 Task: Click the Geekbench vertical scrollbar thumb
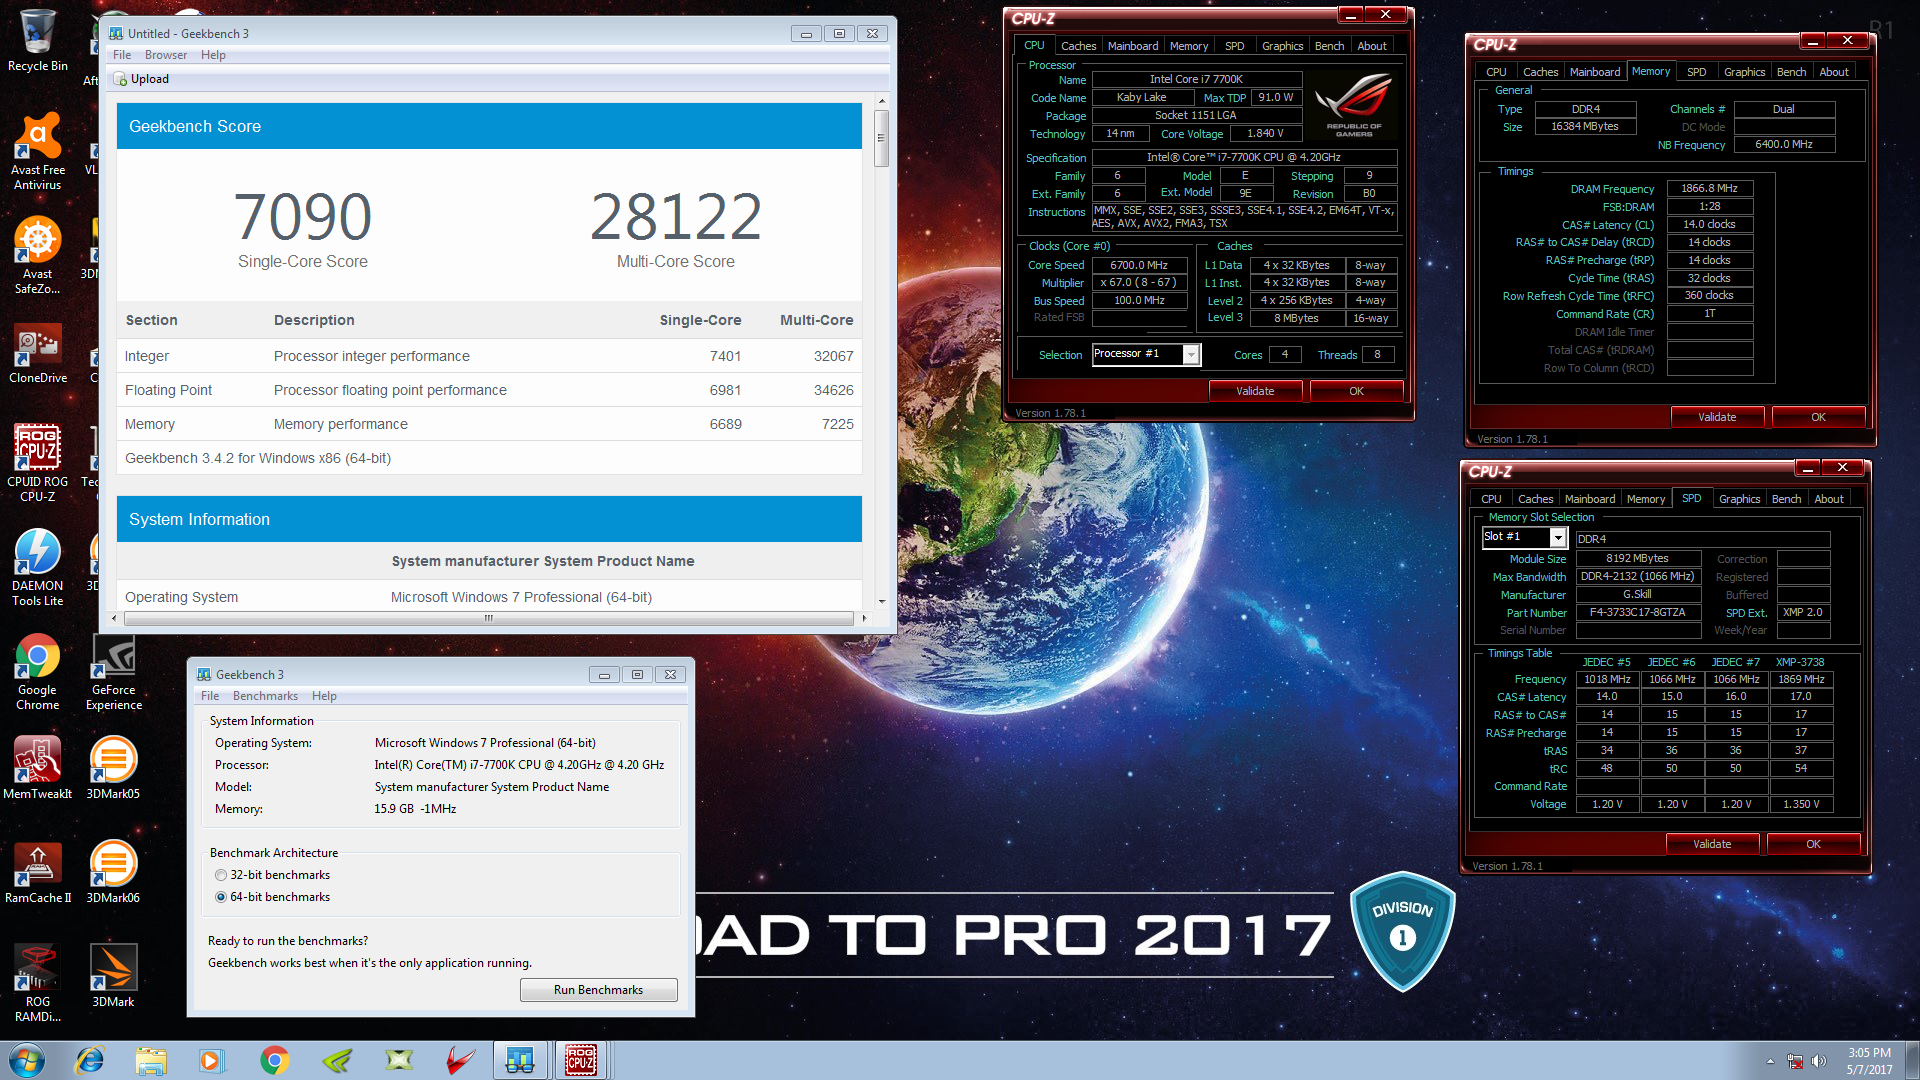click(x=881, y=137)
